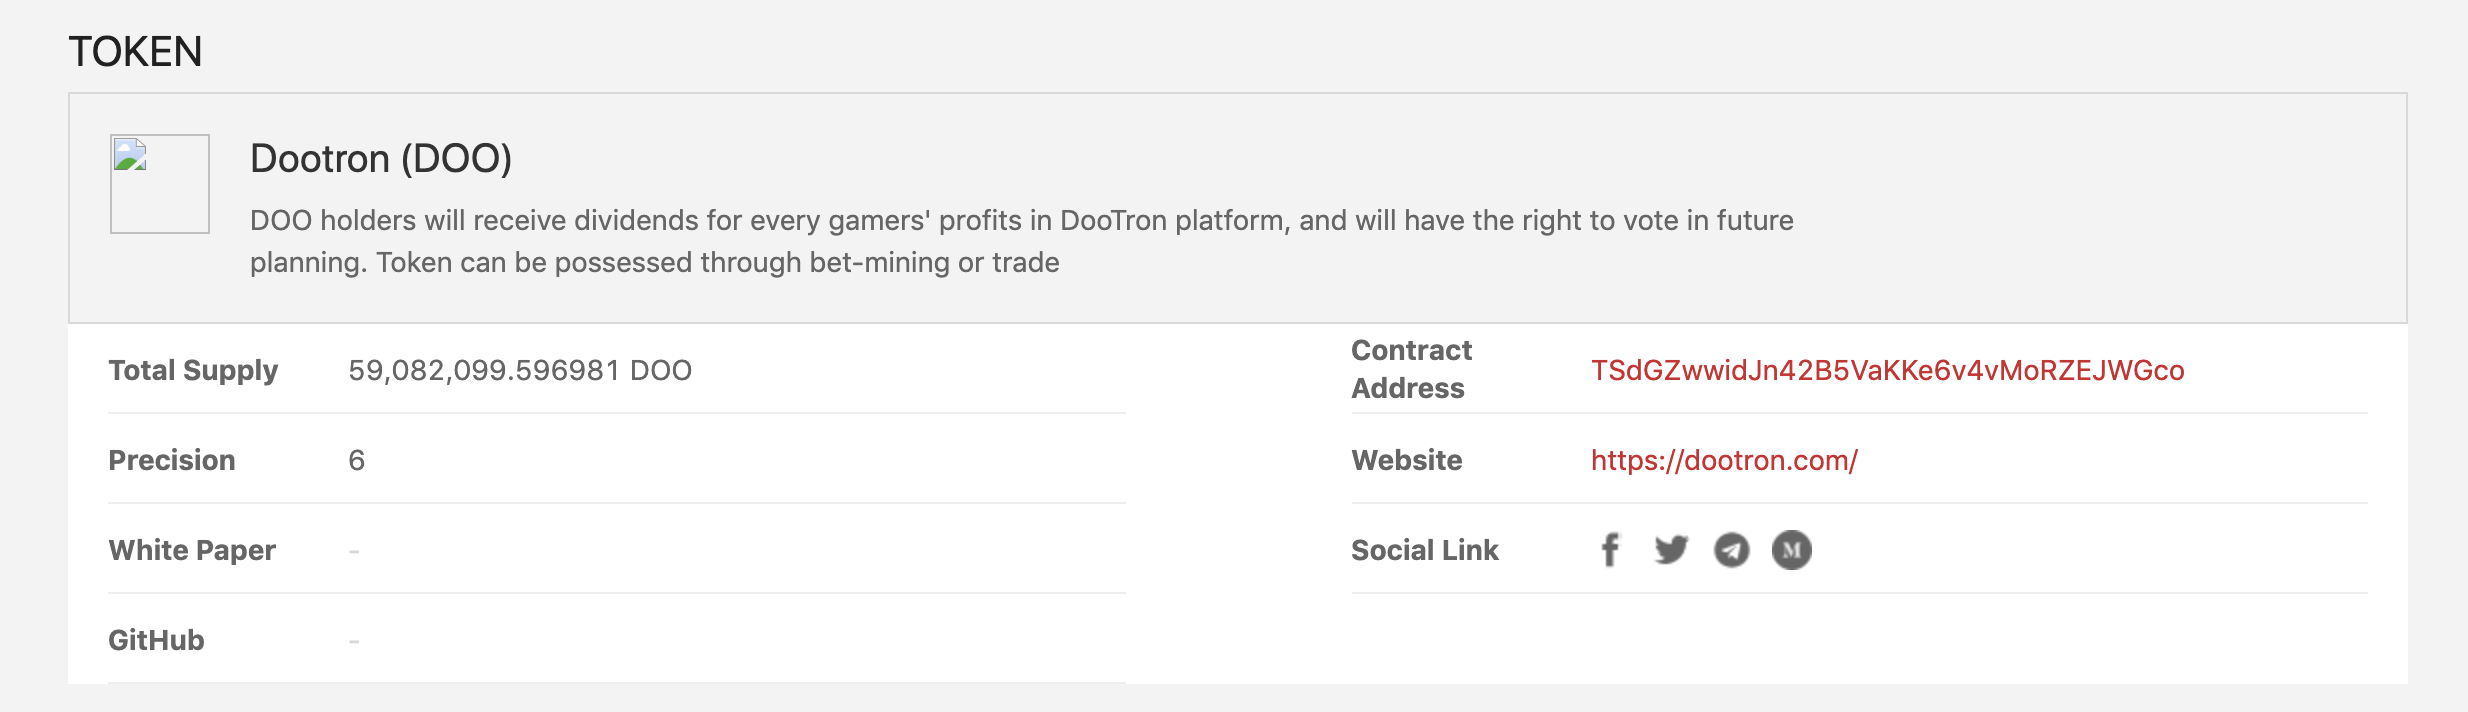2468x712 pixels.
Task: Select the total supply value 59,082,099.596981 DOO
Action: [520, 370]
